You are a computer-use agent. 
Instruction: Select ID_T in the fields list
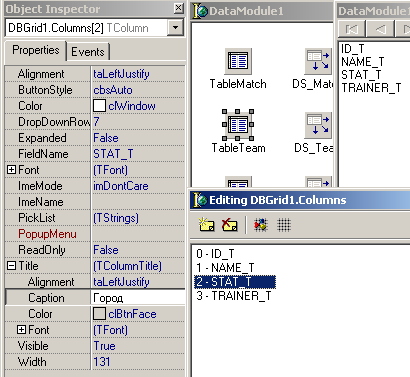pos(352,49)
